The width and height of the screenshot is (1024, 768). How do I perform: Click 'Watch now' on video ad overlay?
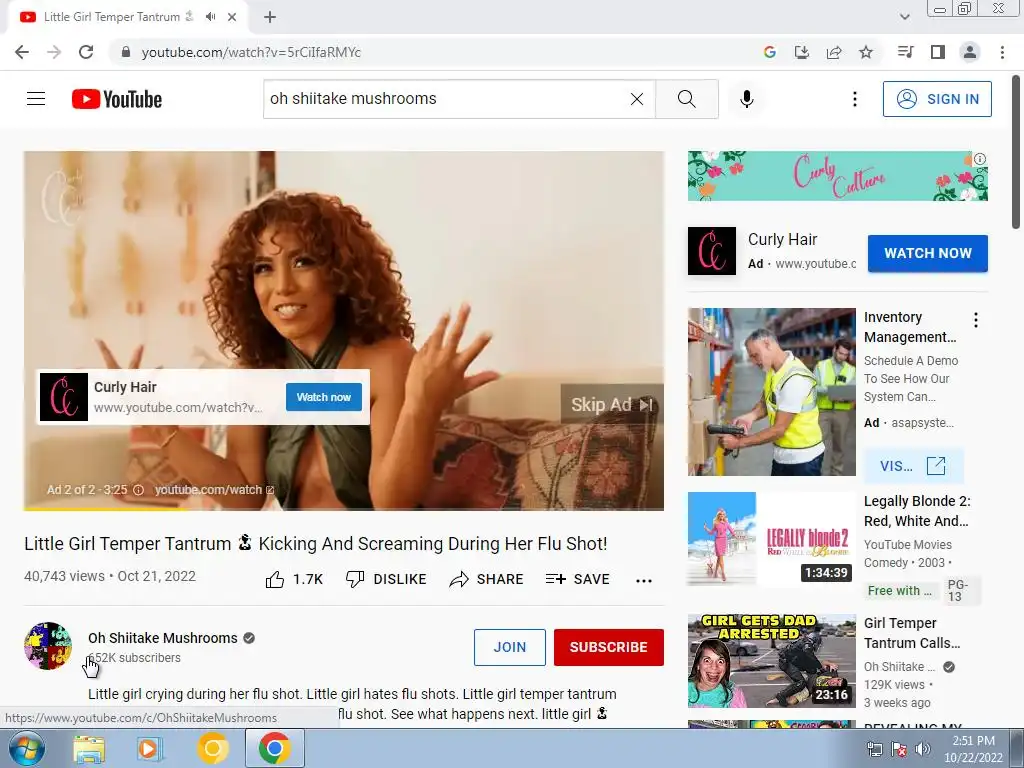[324, 397]
